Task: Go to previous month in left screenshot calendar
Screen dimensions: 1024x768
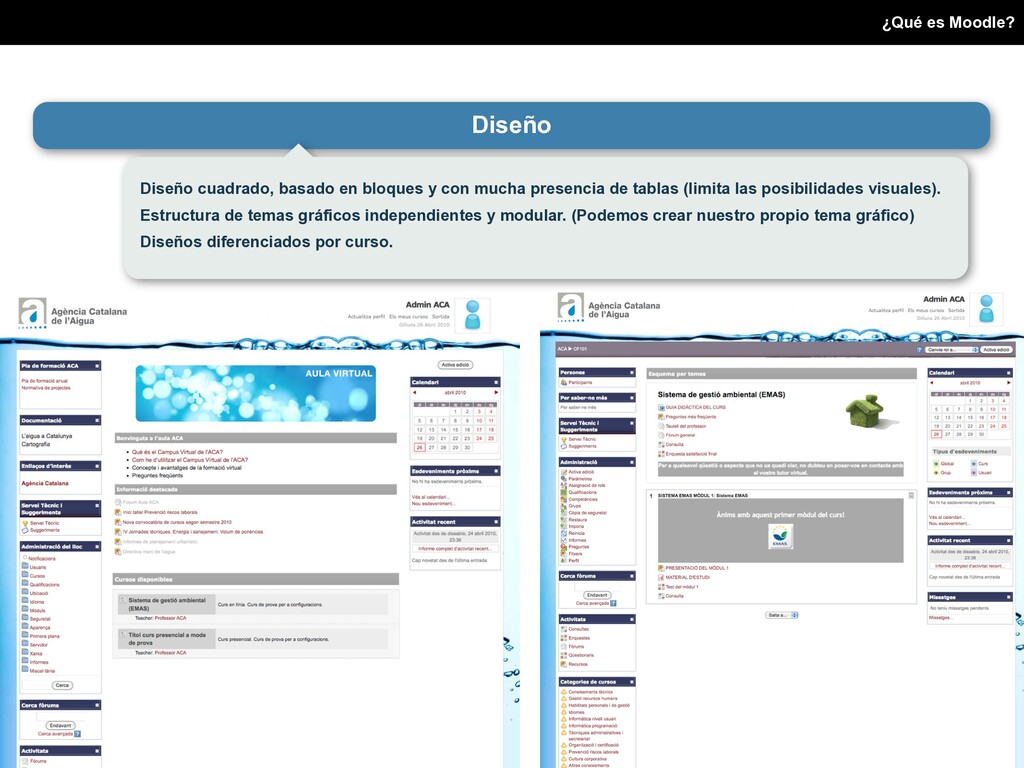Action: (414, 392)
